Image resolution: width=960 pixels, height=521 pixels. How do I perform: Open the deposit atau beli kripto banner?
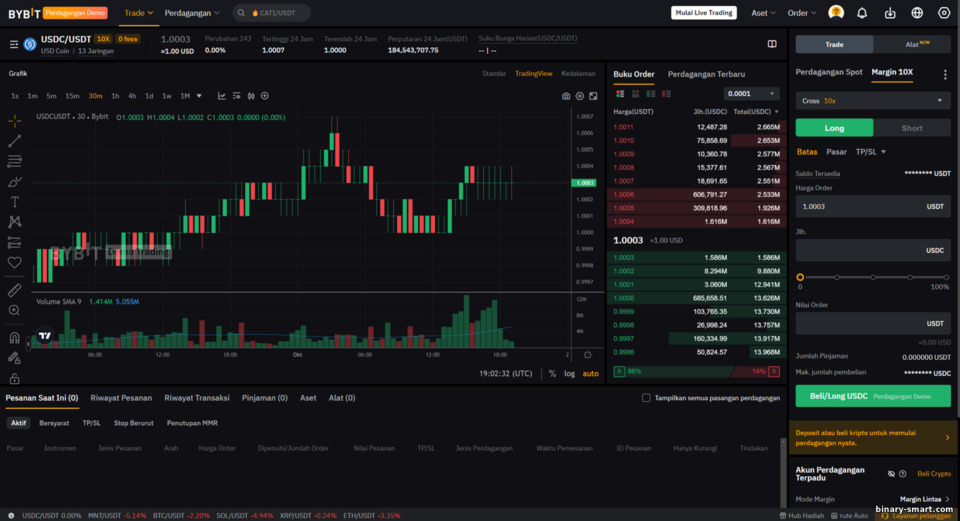[x=873, y=438]
